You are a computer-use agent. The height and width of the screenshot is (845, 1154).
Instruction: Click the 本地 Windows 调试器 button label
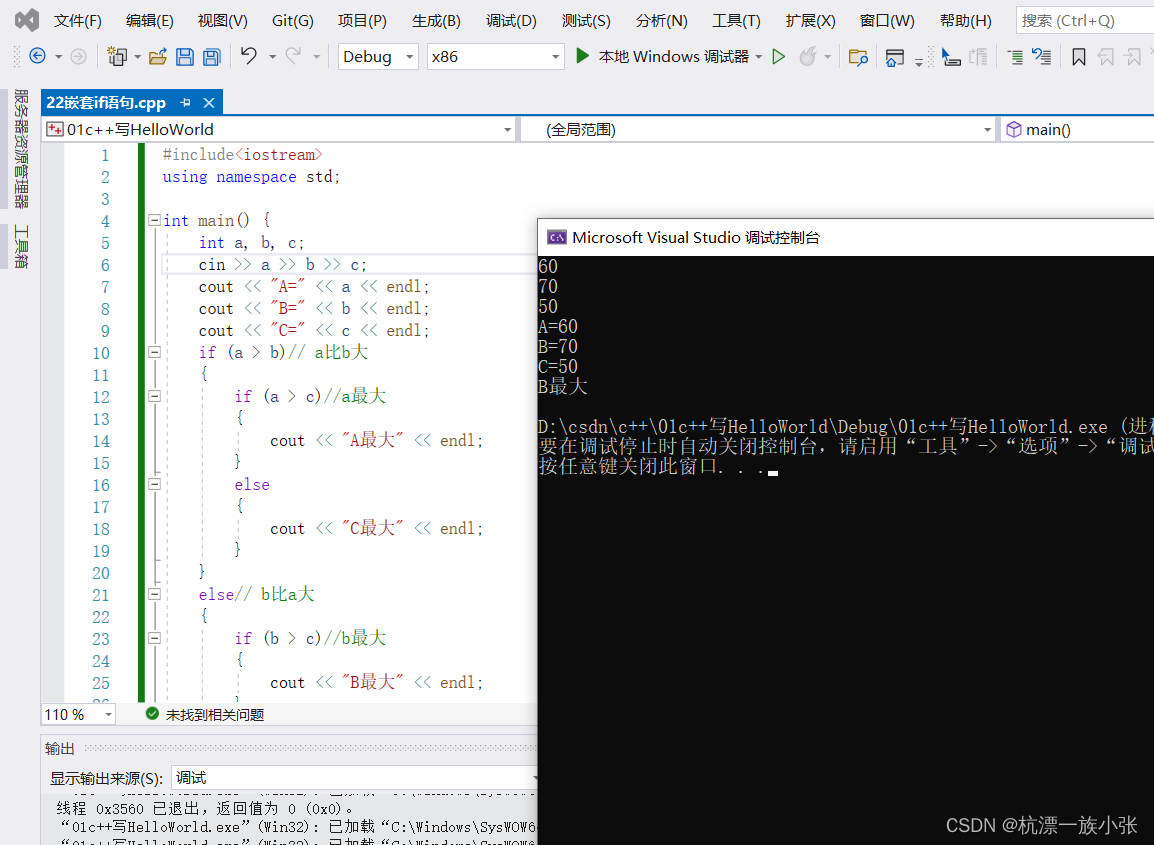tap(673, 57)
